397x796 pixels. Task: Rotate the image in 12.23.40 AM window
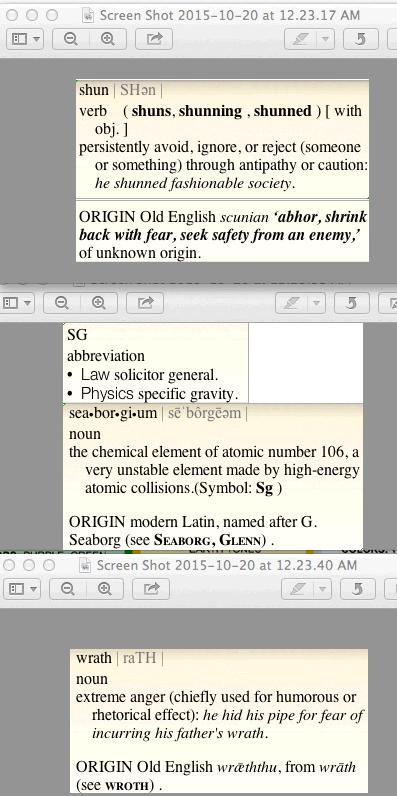click(x=357, y=588)
